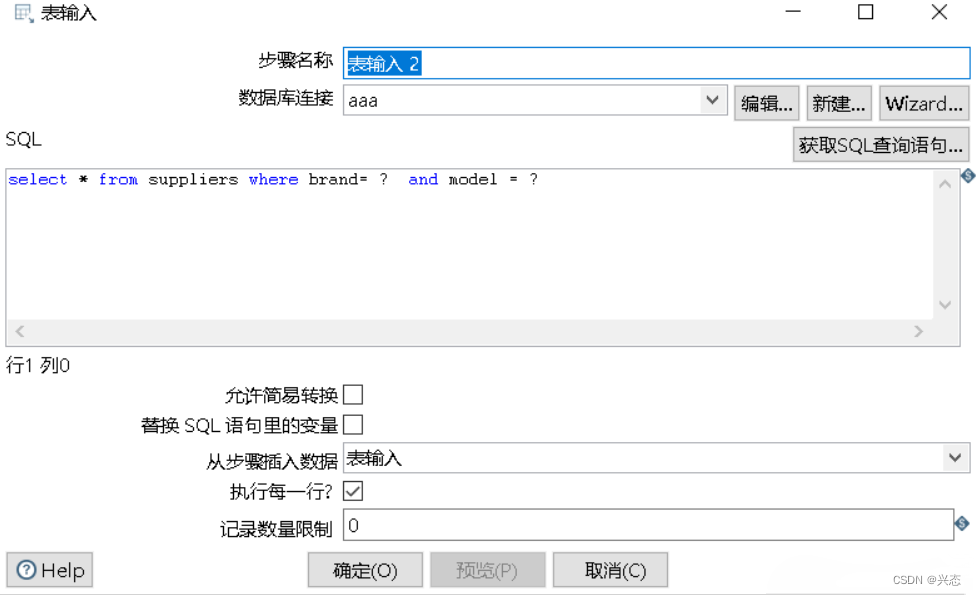
Task: Open the 数据库连接 dropdown
Action: [711, 100]
